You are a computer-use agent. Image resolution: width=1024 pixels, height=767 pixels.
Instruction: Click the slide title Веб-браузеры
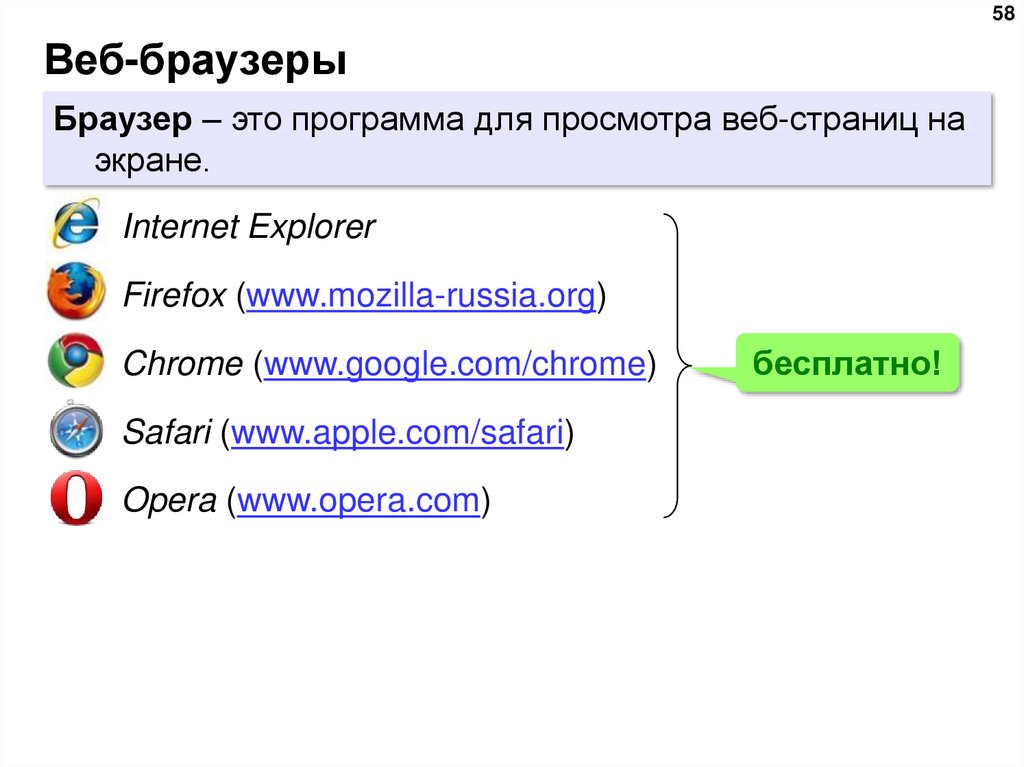(196, 62)
